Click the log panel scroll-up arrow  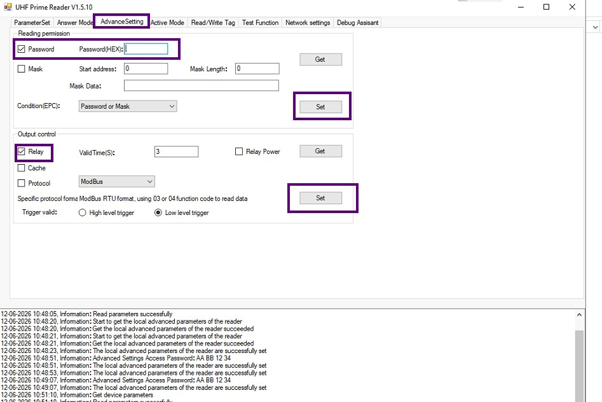[579, 315]
